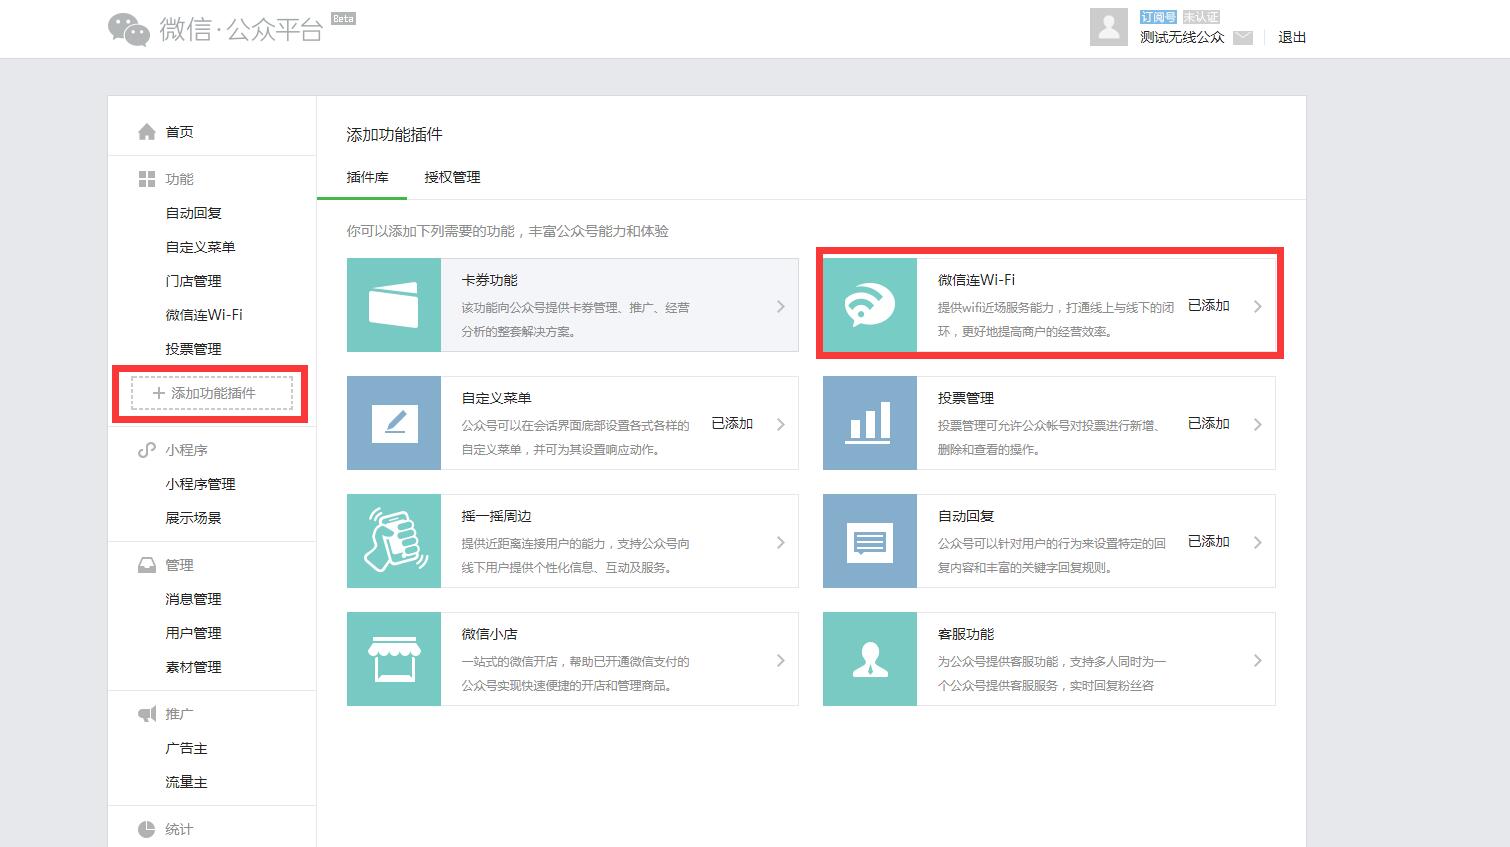
Task: Click the pie chart icon beside 统计
Action: 147,829
